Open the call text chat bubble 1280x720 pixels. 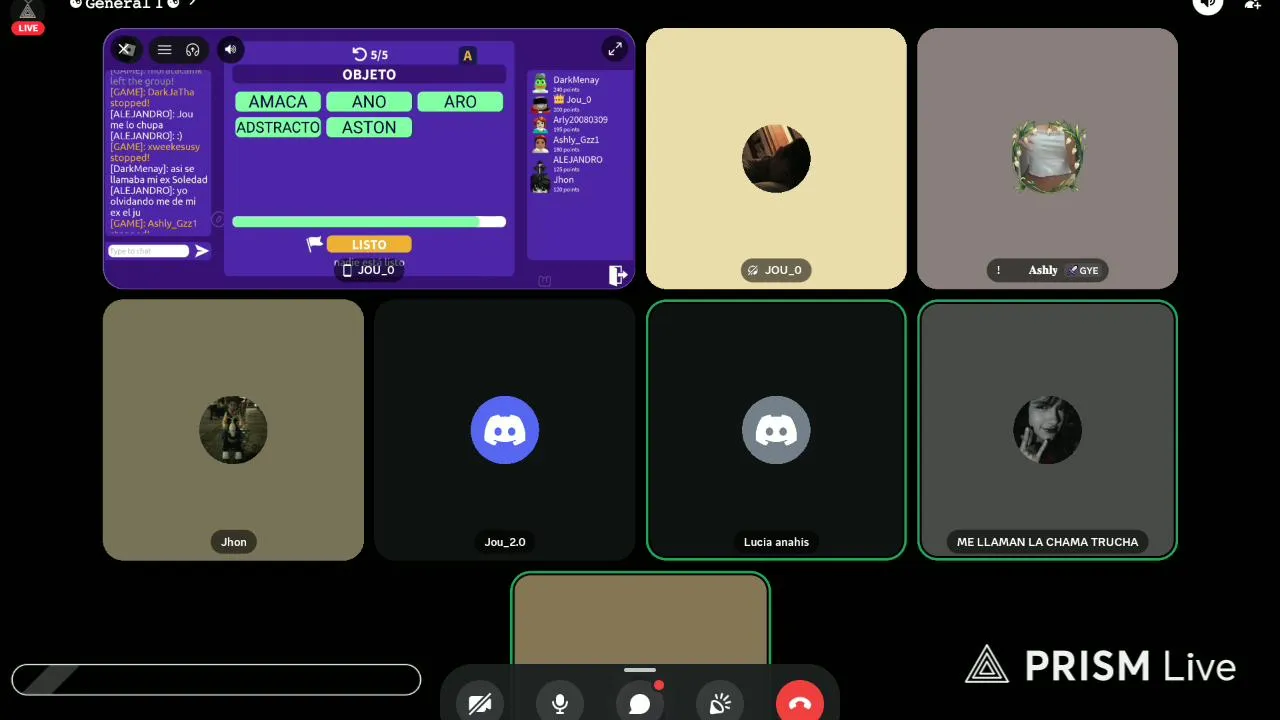coord(640,704)
